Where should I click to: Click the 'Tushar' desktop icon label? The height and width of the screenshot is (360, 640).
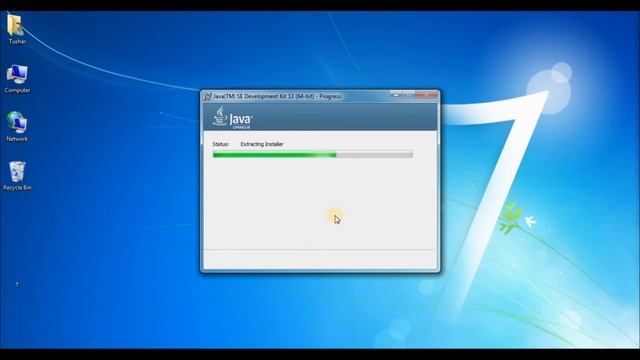(17, 42)
